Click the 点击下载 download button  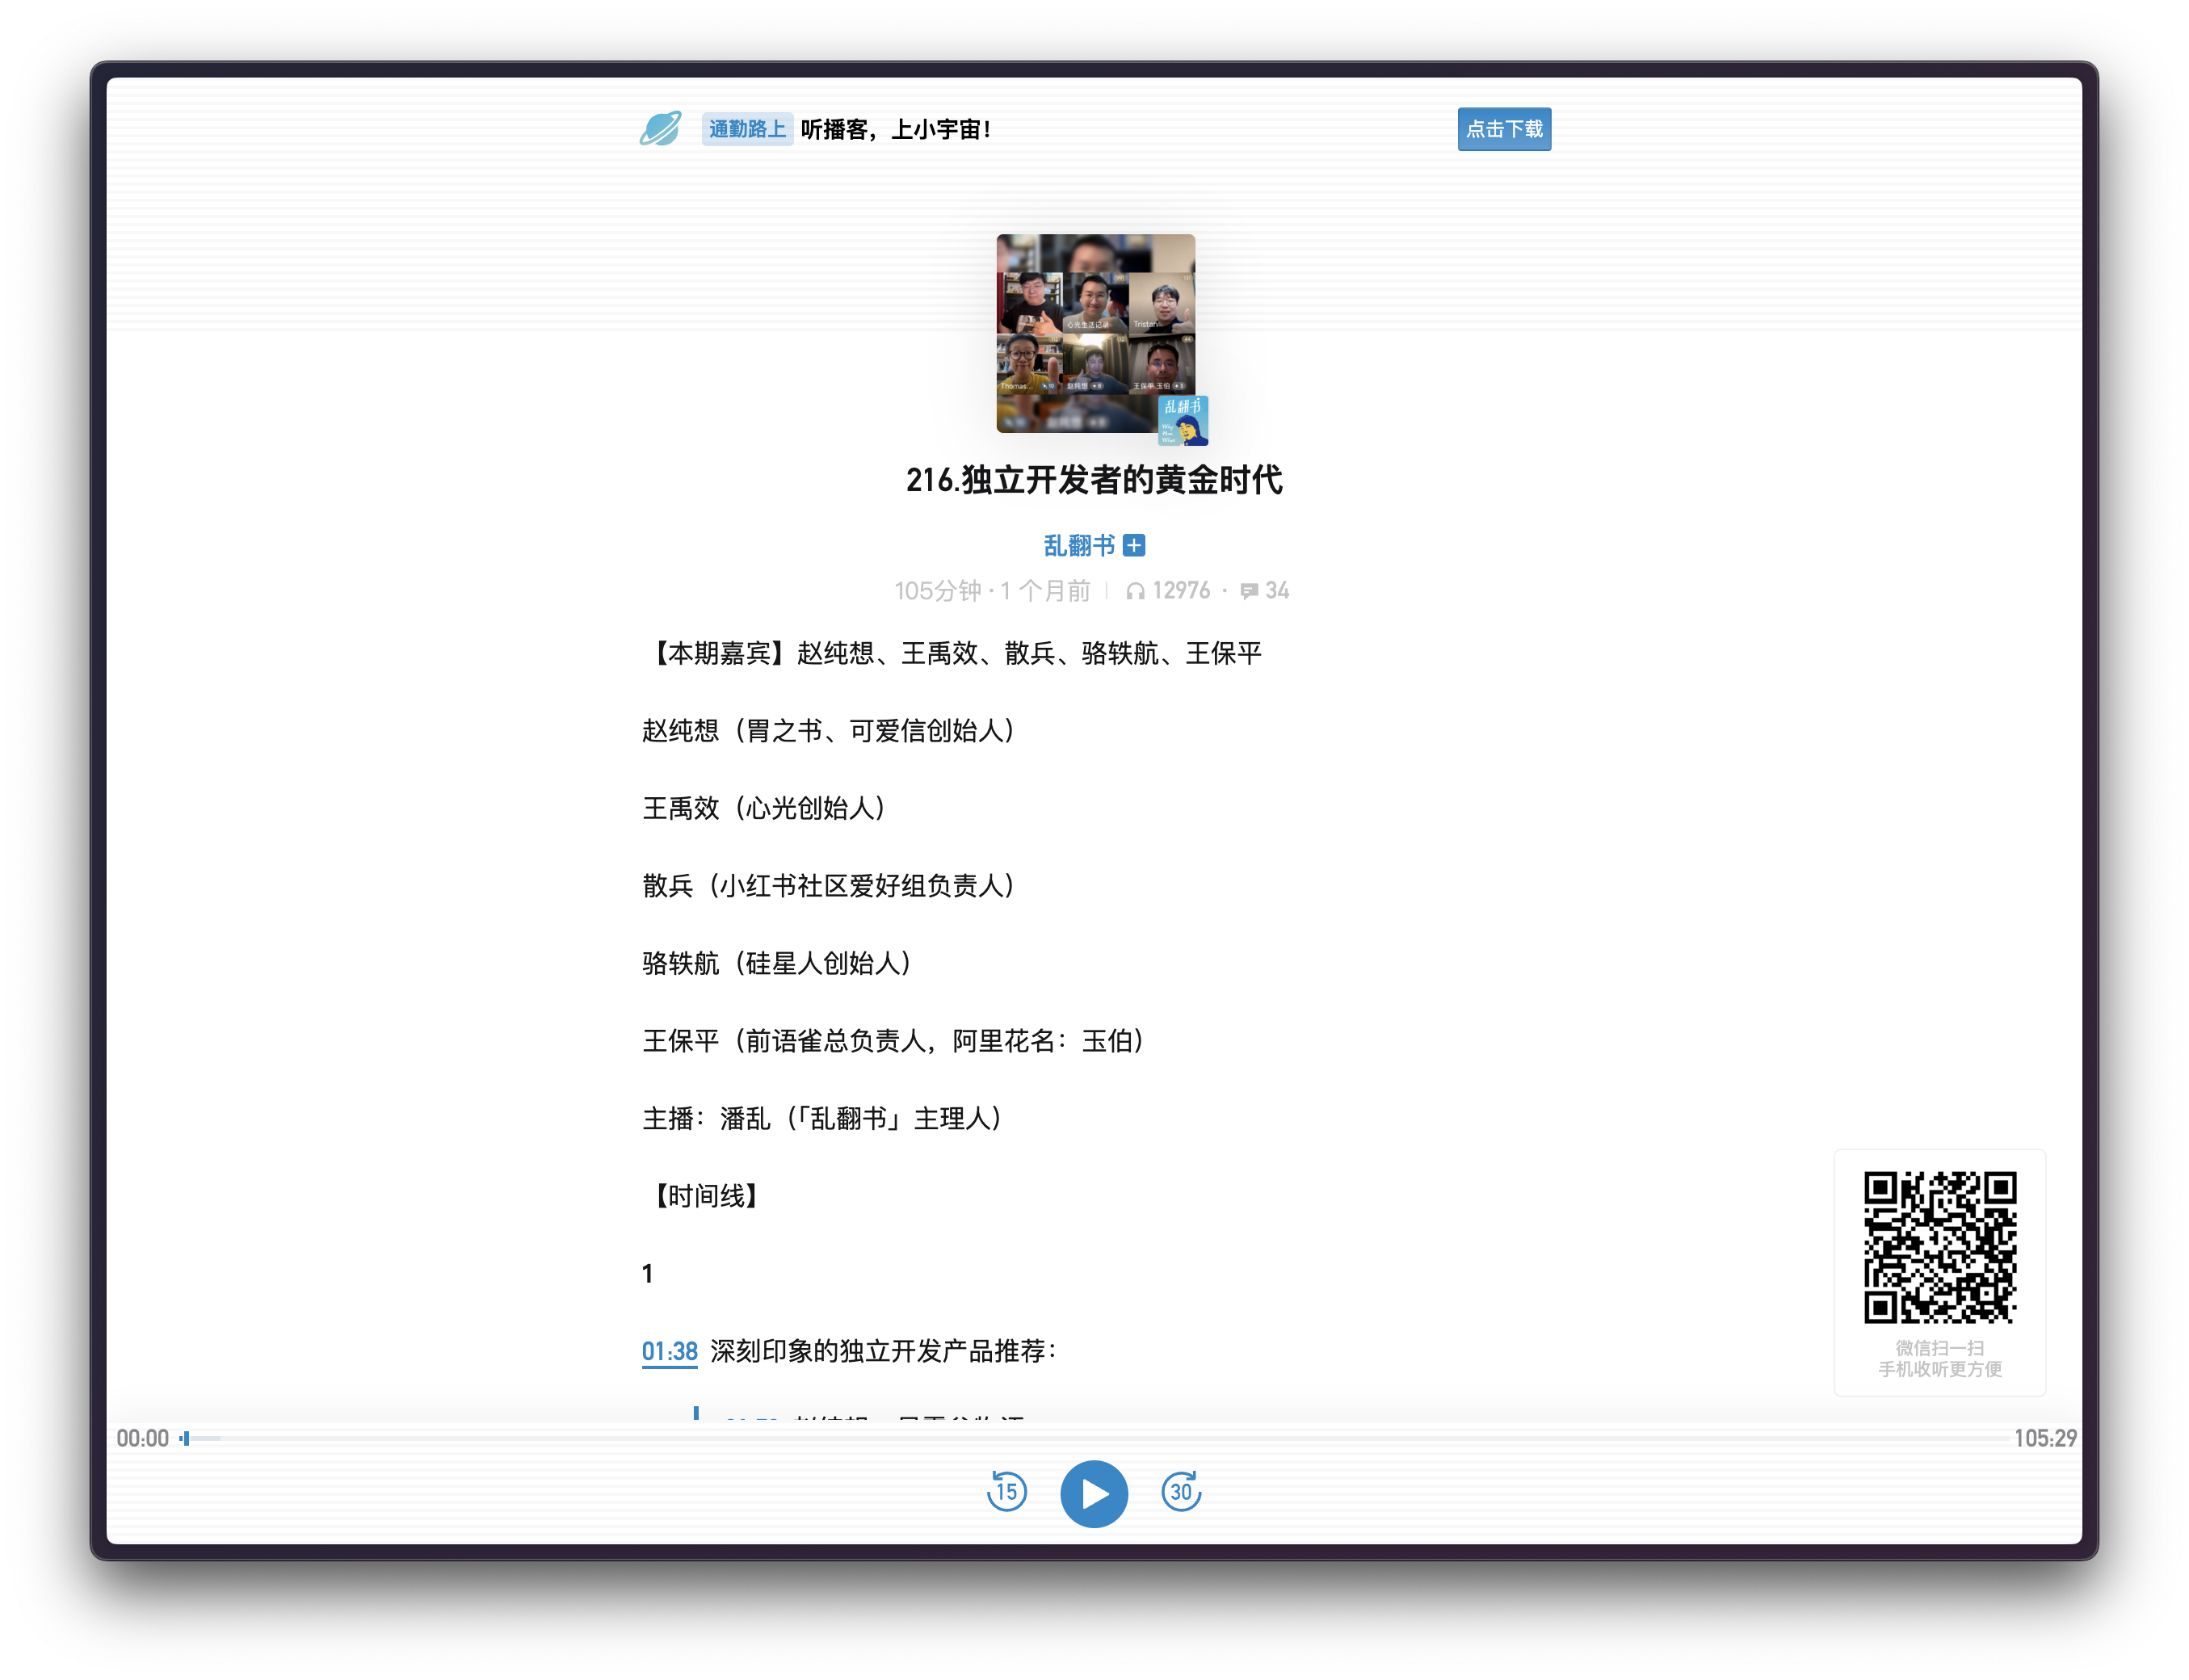click(1504, 129)
